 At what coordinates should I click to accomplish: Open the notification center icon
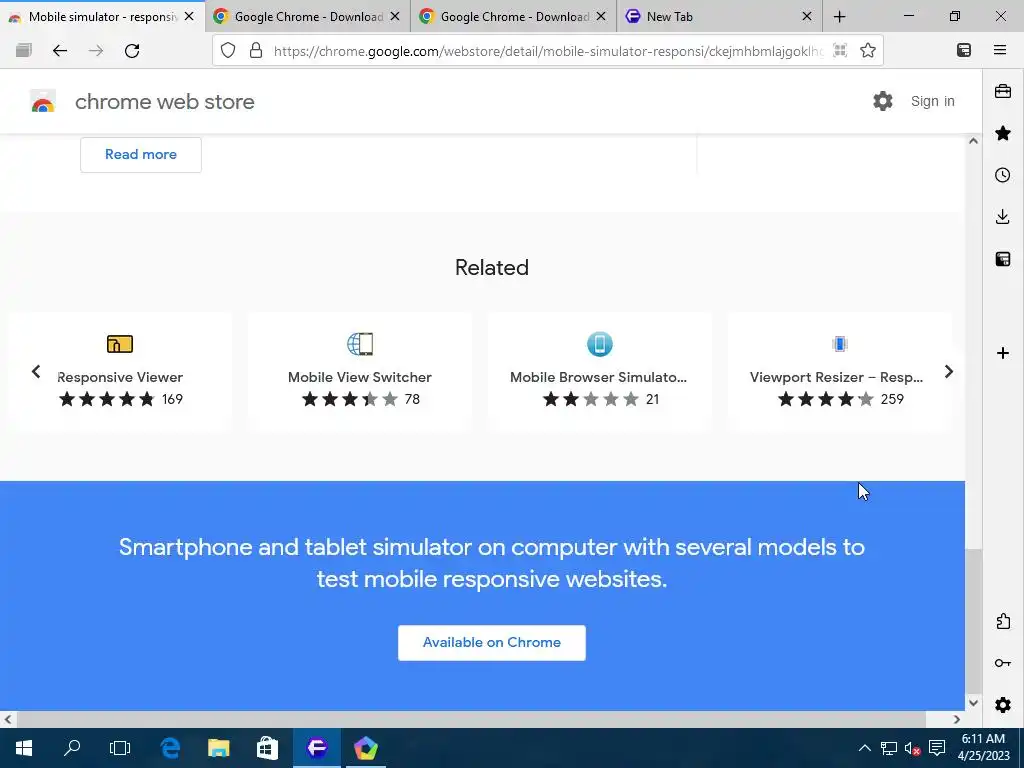coord(937,748)
